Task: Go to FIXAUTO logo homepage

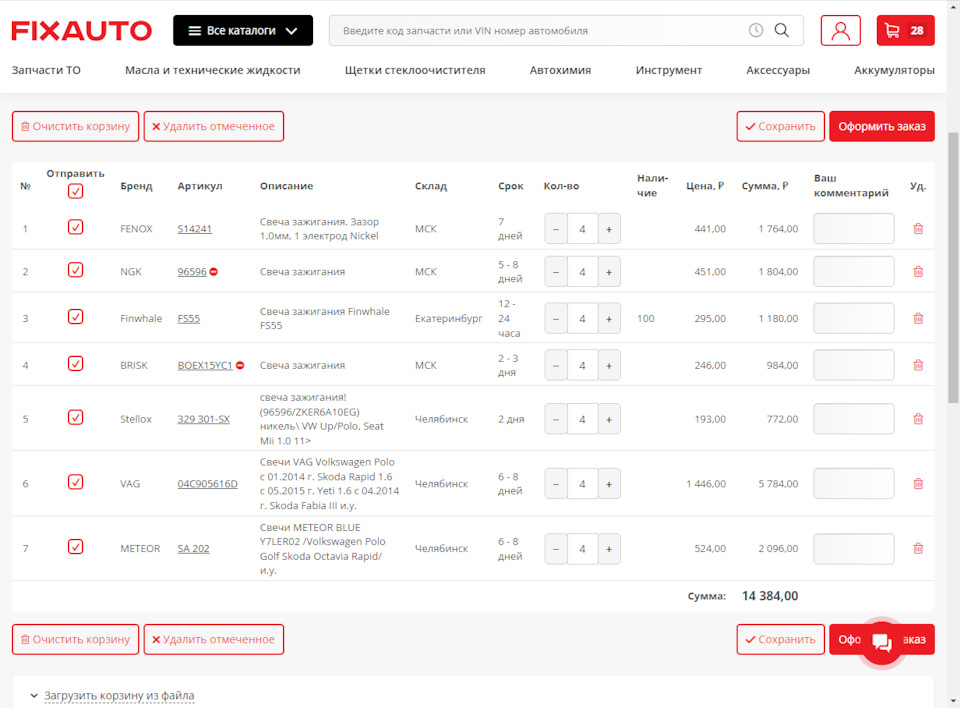Action: coord(81,31)
